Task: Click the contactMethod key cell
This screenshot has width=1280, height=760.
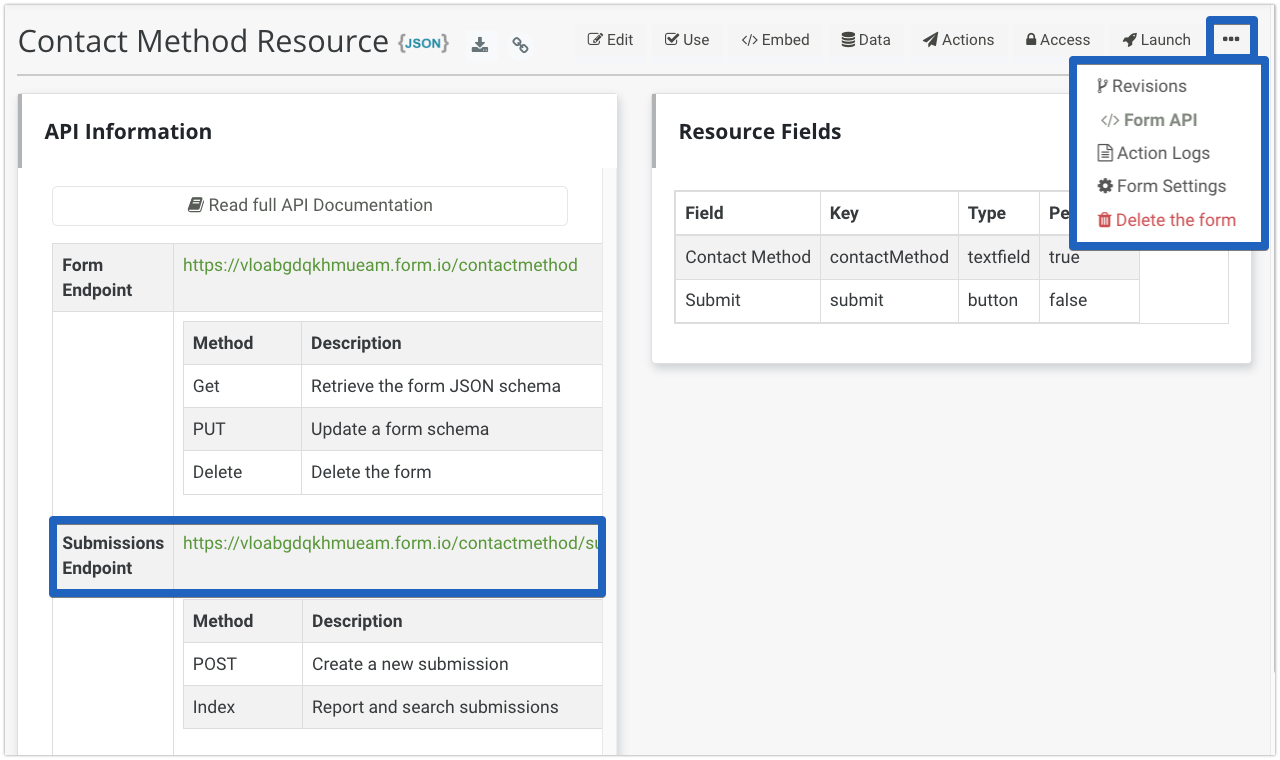Action: [888, 257]
